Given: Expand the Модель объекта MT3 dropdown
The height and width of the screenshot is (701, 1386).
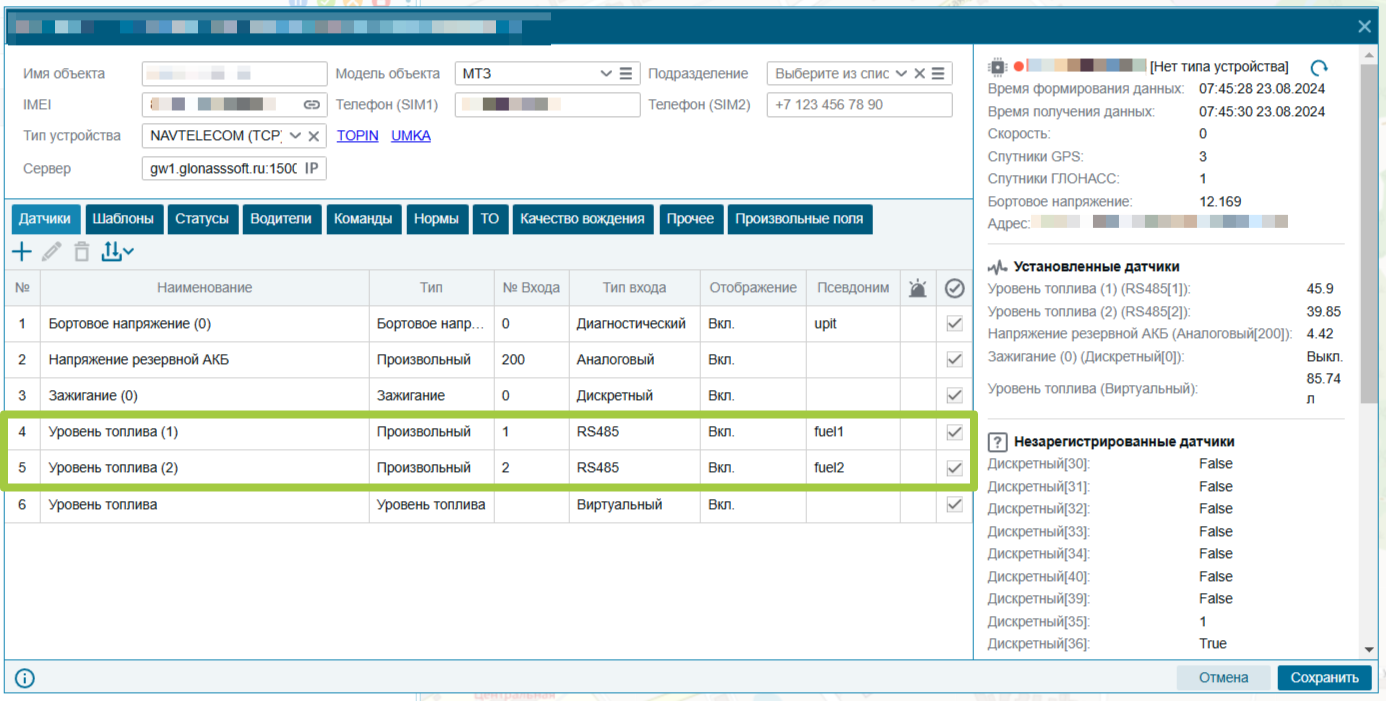Looking at the screenshot, I should click(606, 73).
